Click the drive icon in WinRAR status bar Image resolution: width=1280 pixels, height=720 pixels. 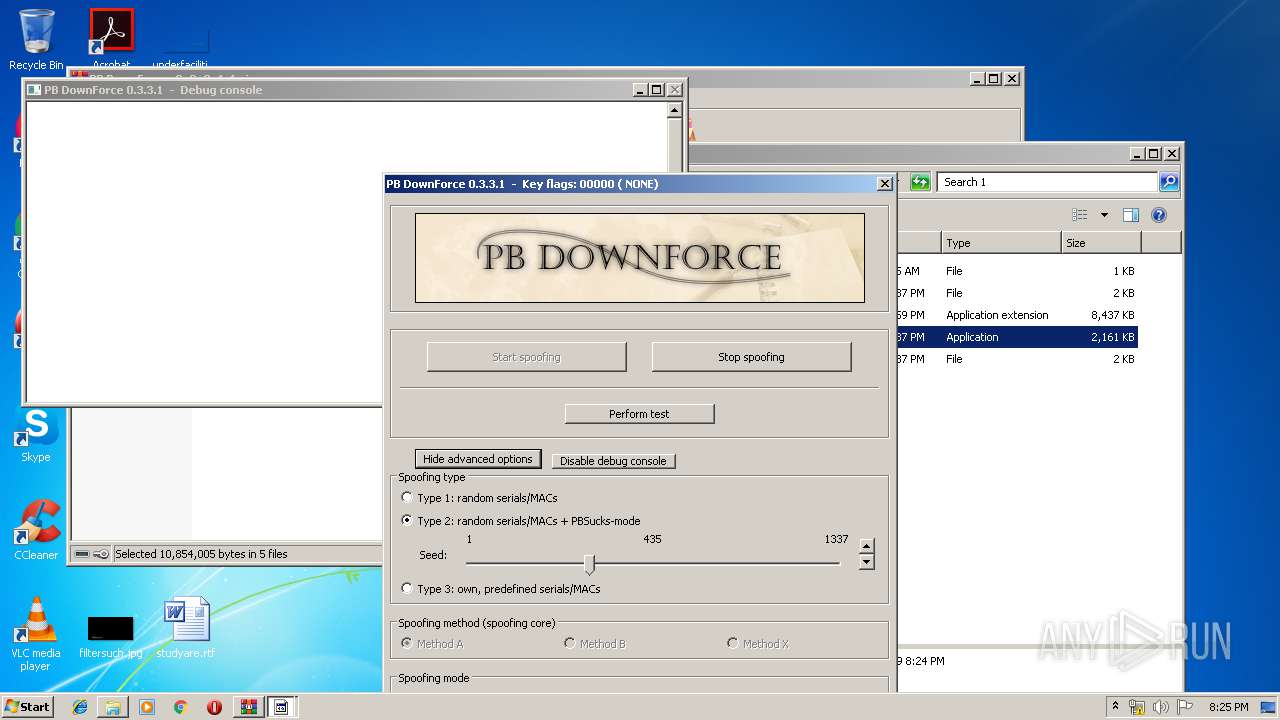click(x=82, y=554)
